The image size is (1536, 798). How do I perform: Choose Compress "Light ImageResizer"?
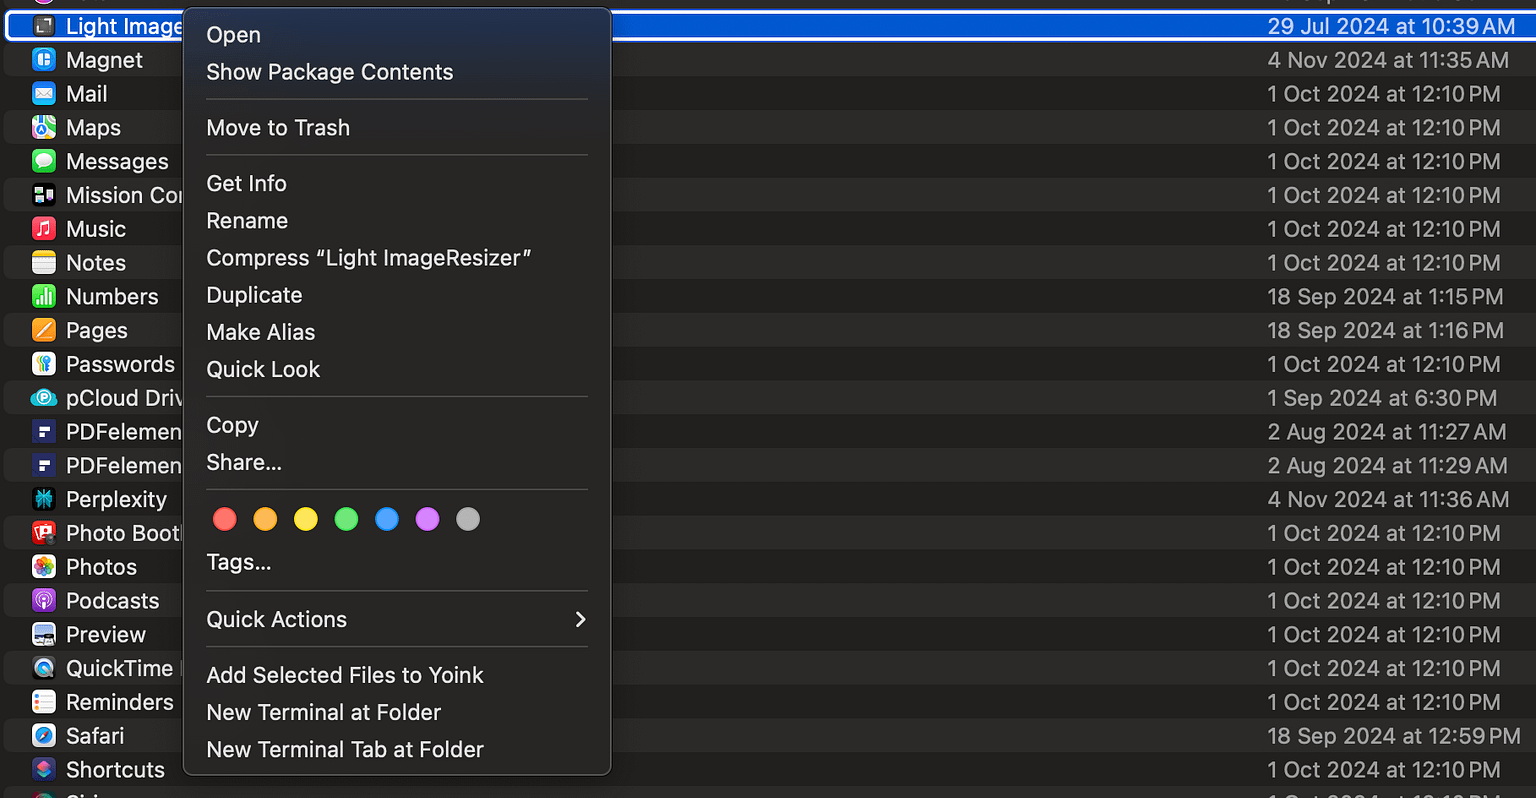tap(369, 257)
